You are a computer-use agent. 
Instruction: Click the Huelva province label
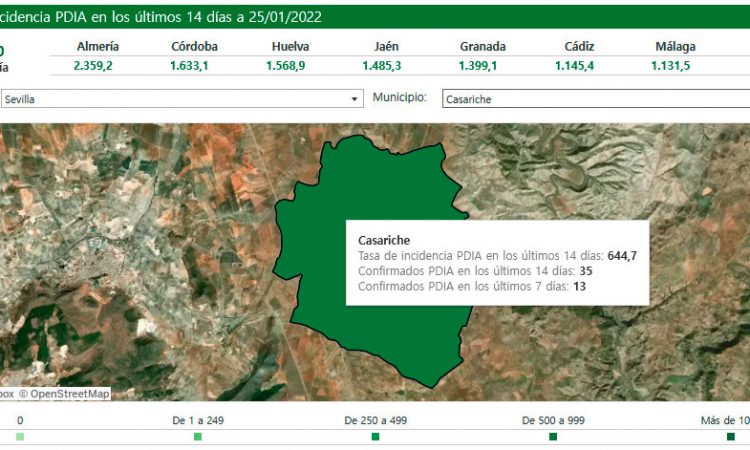[290, 46]
